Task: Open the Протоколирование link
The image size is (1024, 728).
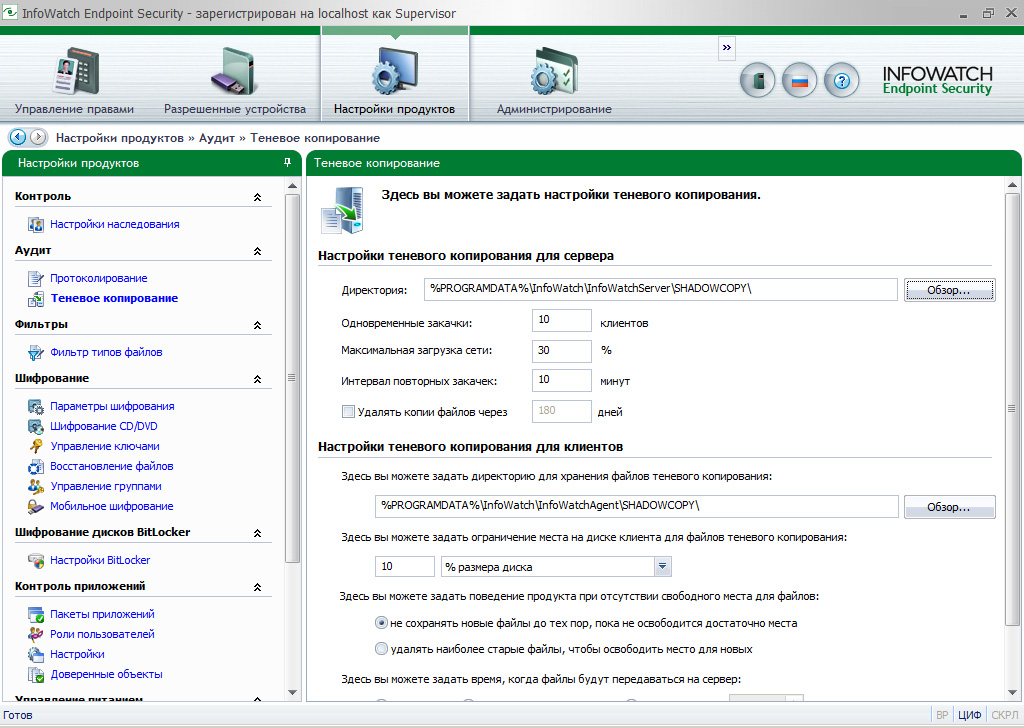Action: (x=99, y=278)
